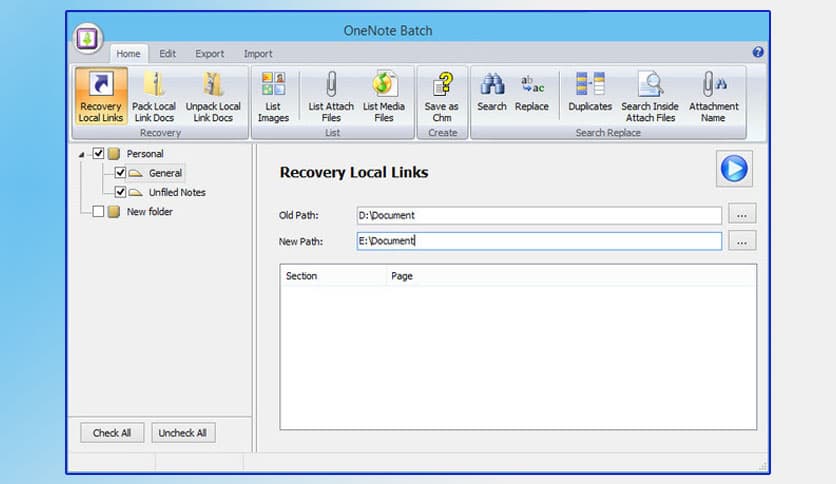Focus the New Path input field
Image resolution: width=836 pixels, height=484 pixels.
coord(539,241)
